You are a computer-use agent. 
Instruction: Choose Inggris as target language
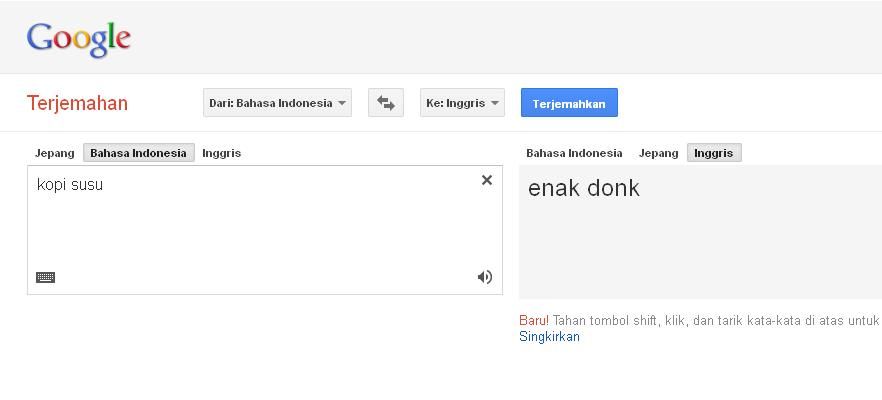coord(714,153)
